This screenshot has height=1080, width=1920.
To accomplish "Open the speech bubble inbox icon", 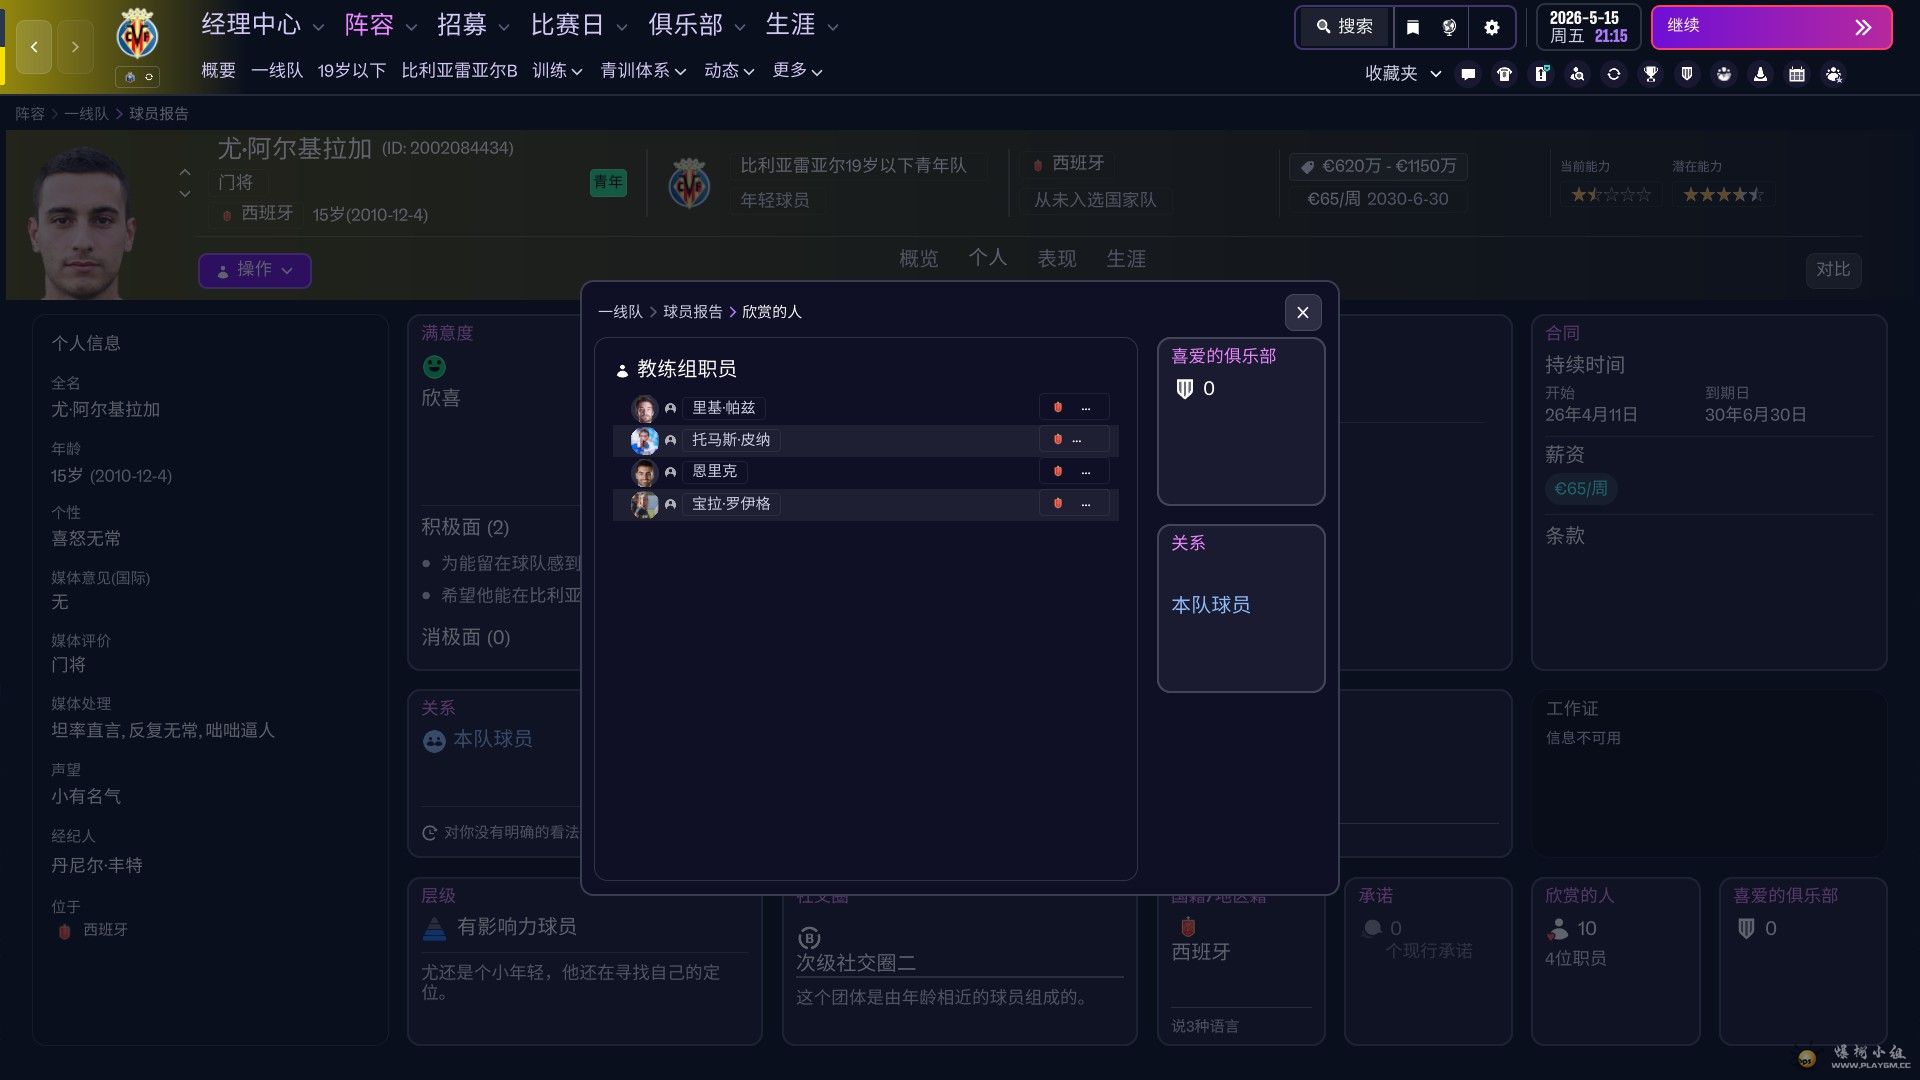I will point(1468,74).
